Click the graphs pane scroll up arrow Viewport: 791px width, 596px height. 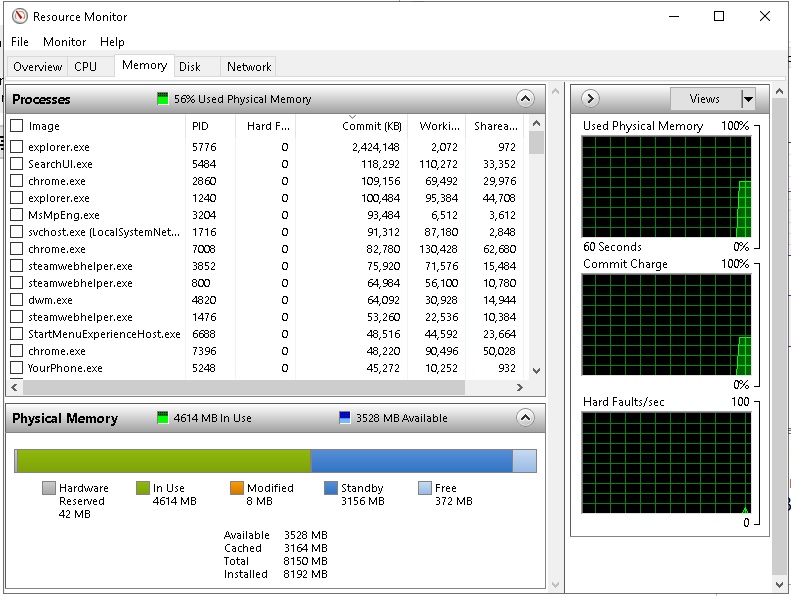point(779,92)
